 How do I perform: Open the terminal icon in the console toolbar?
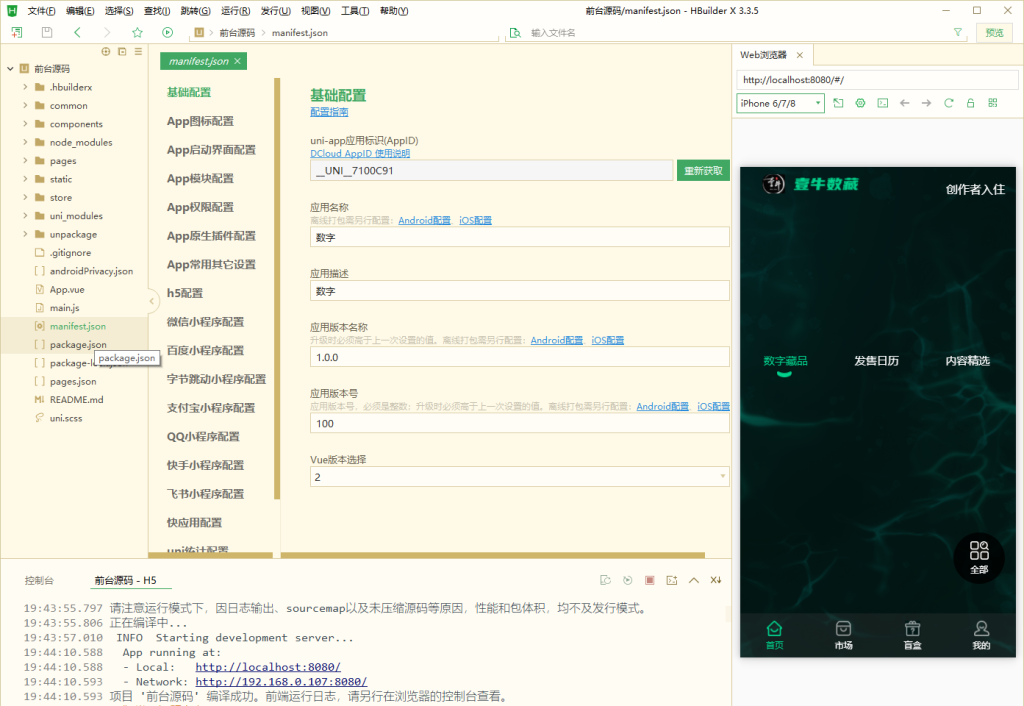click(x=671, y=580)
